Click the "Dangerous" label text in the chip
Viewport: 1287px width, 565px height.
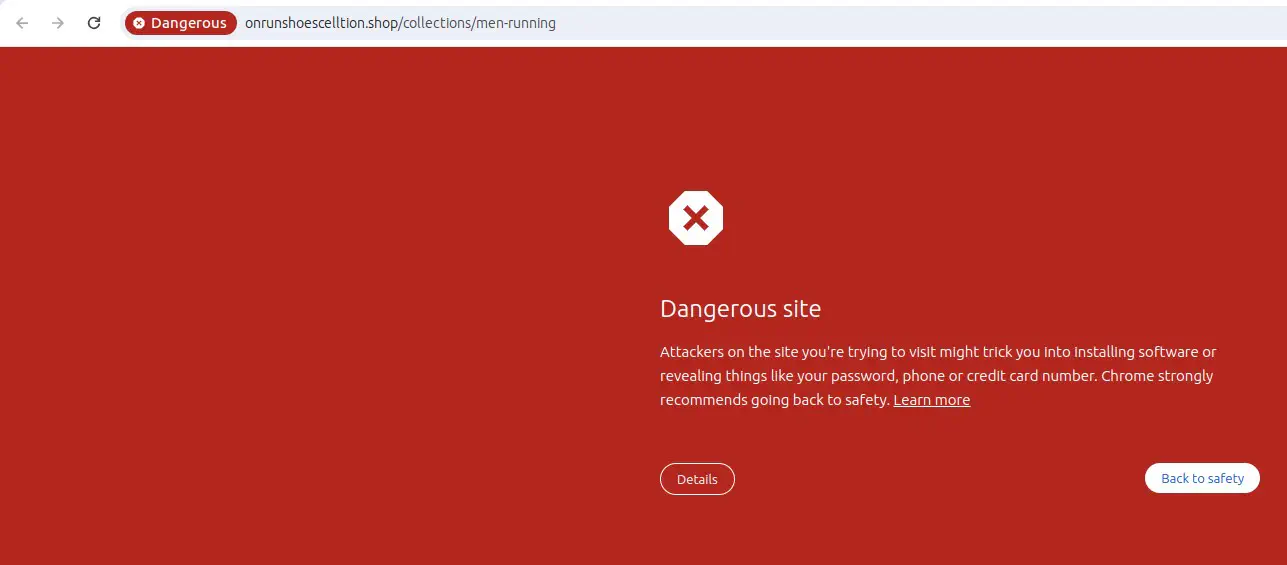point(188,23)
